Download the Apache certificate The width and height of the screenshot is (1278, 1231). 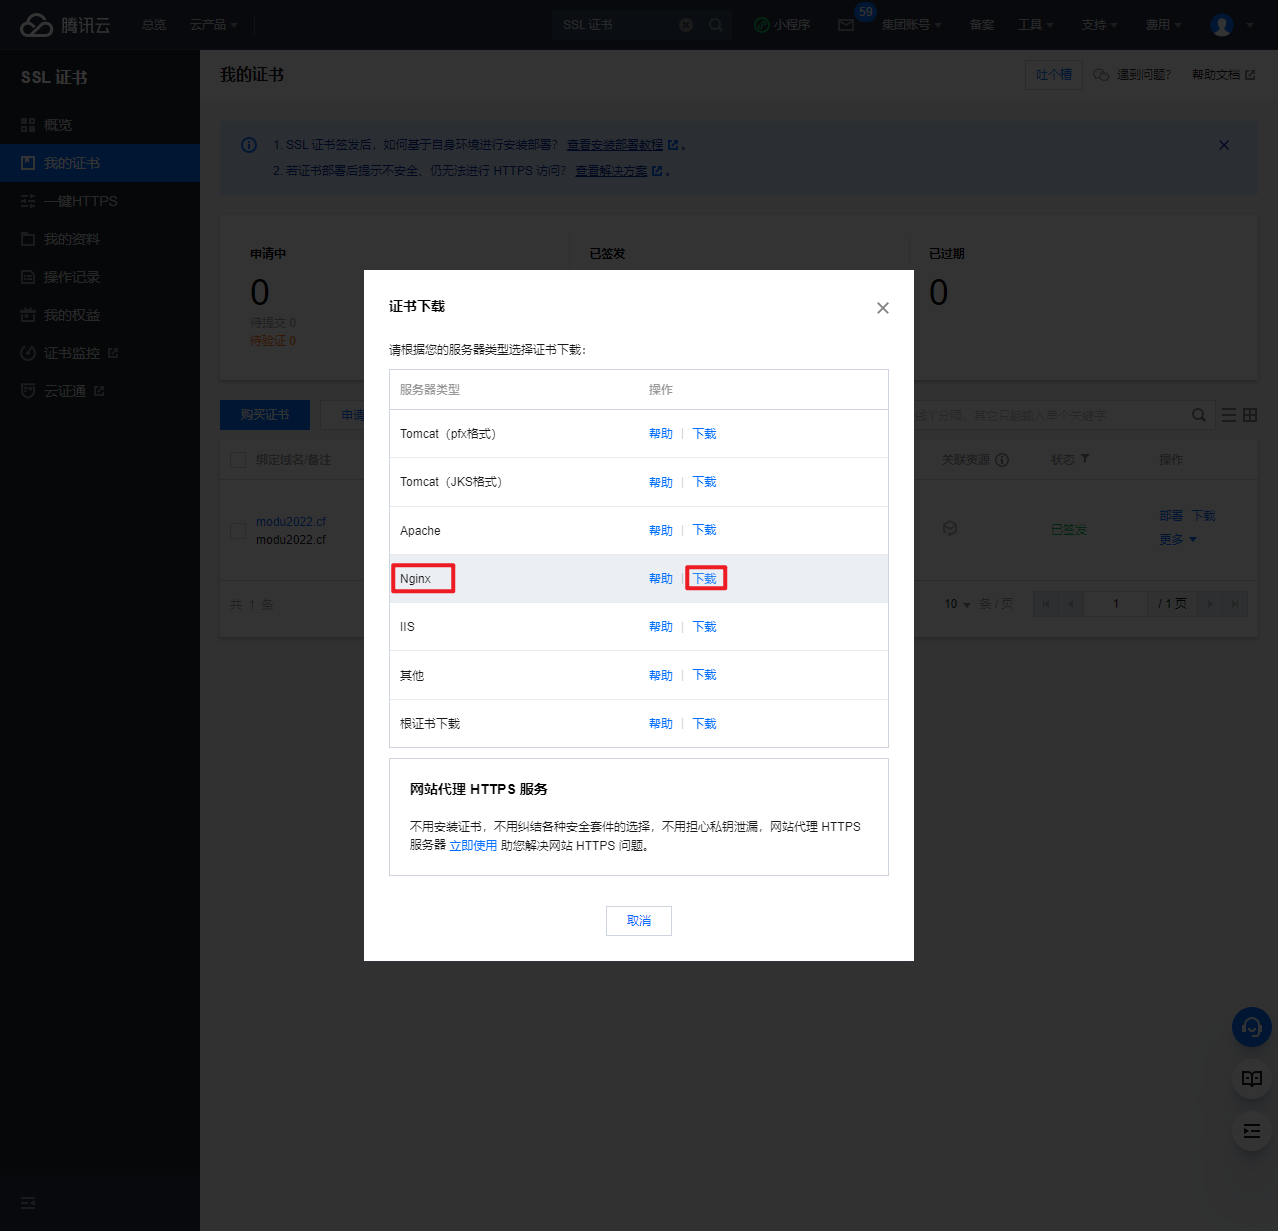tap(705, 530)
